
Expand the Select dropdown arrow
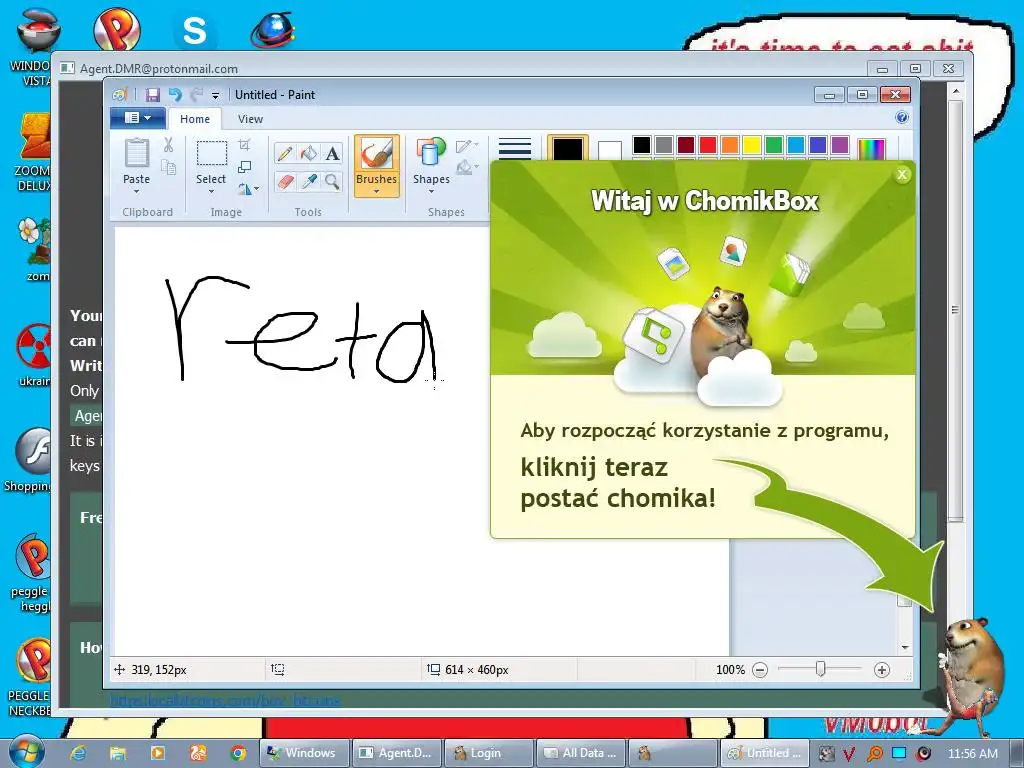212,192
